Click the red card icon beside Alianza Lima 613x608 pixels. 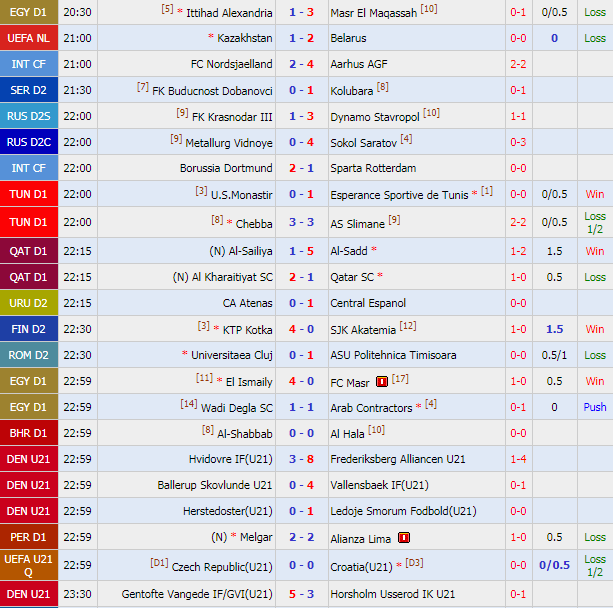403,538
